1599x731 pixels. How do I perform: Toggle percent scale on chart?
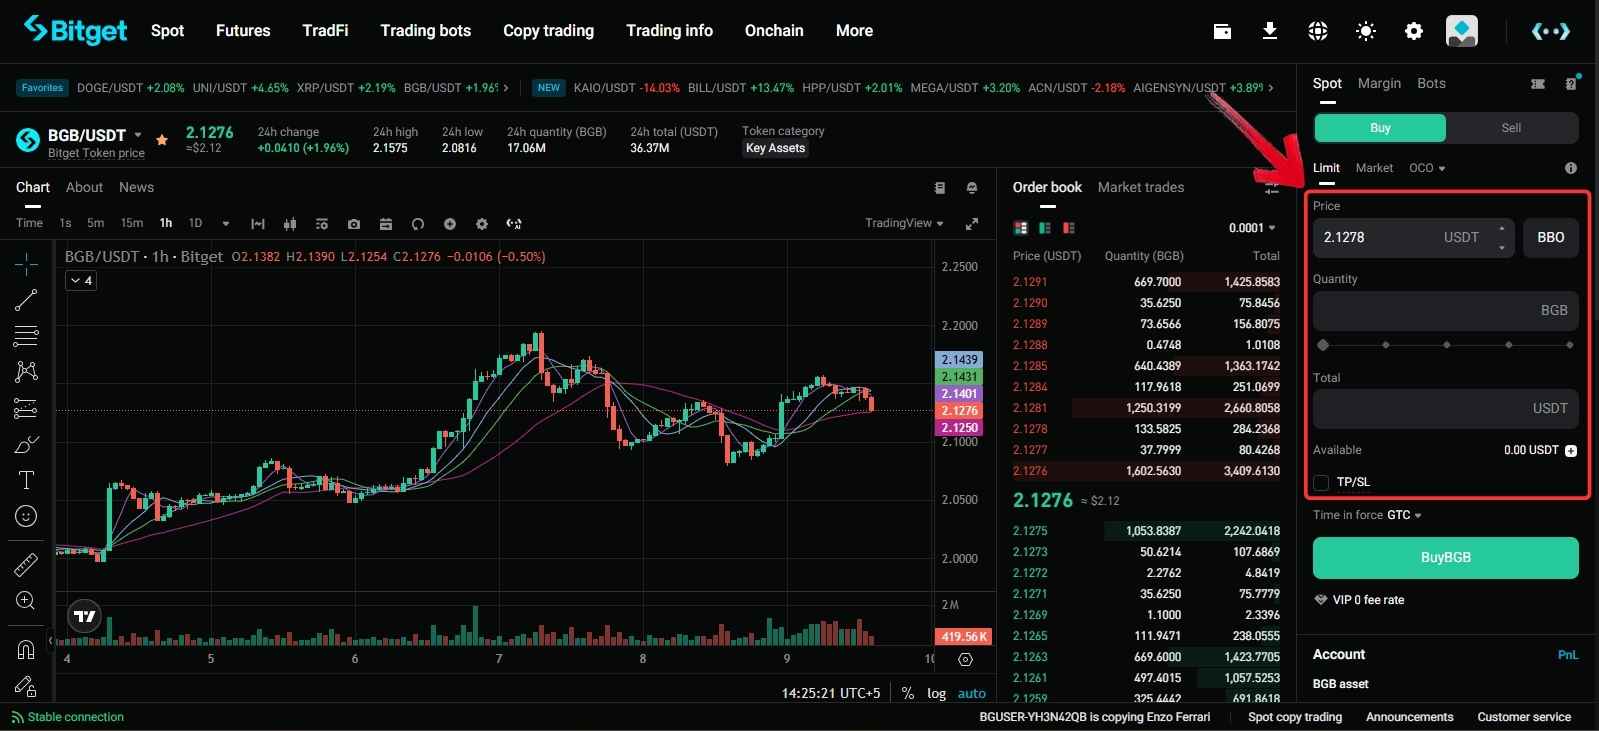(x=908, y=693)
